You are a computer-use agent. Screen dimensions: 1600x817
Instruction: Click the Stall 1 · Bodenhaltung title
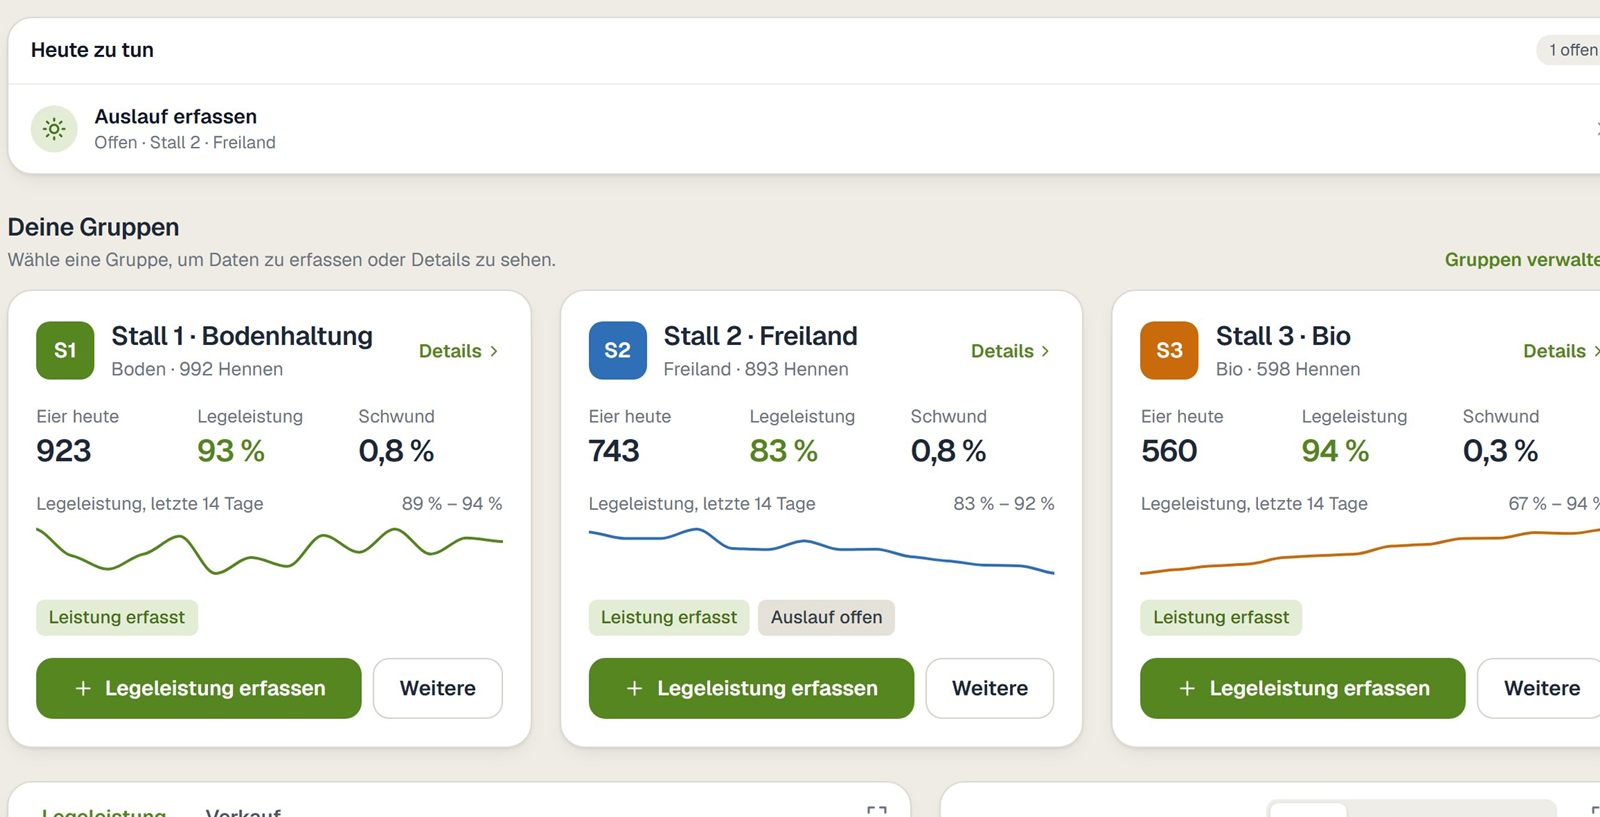tap(242, 336)
